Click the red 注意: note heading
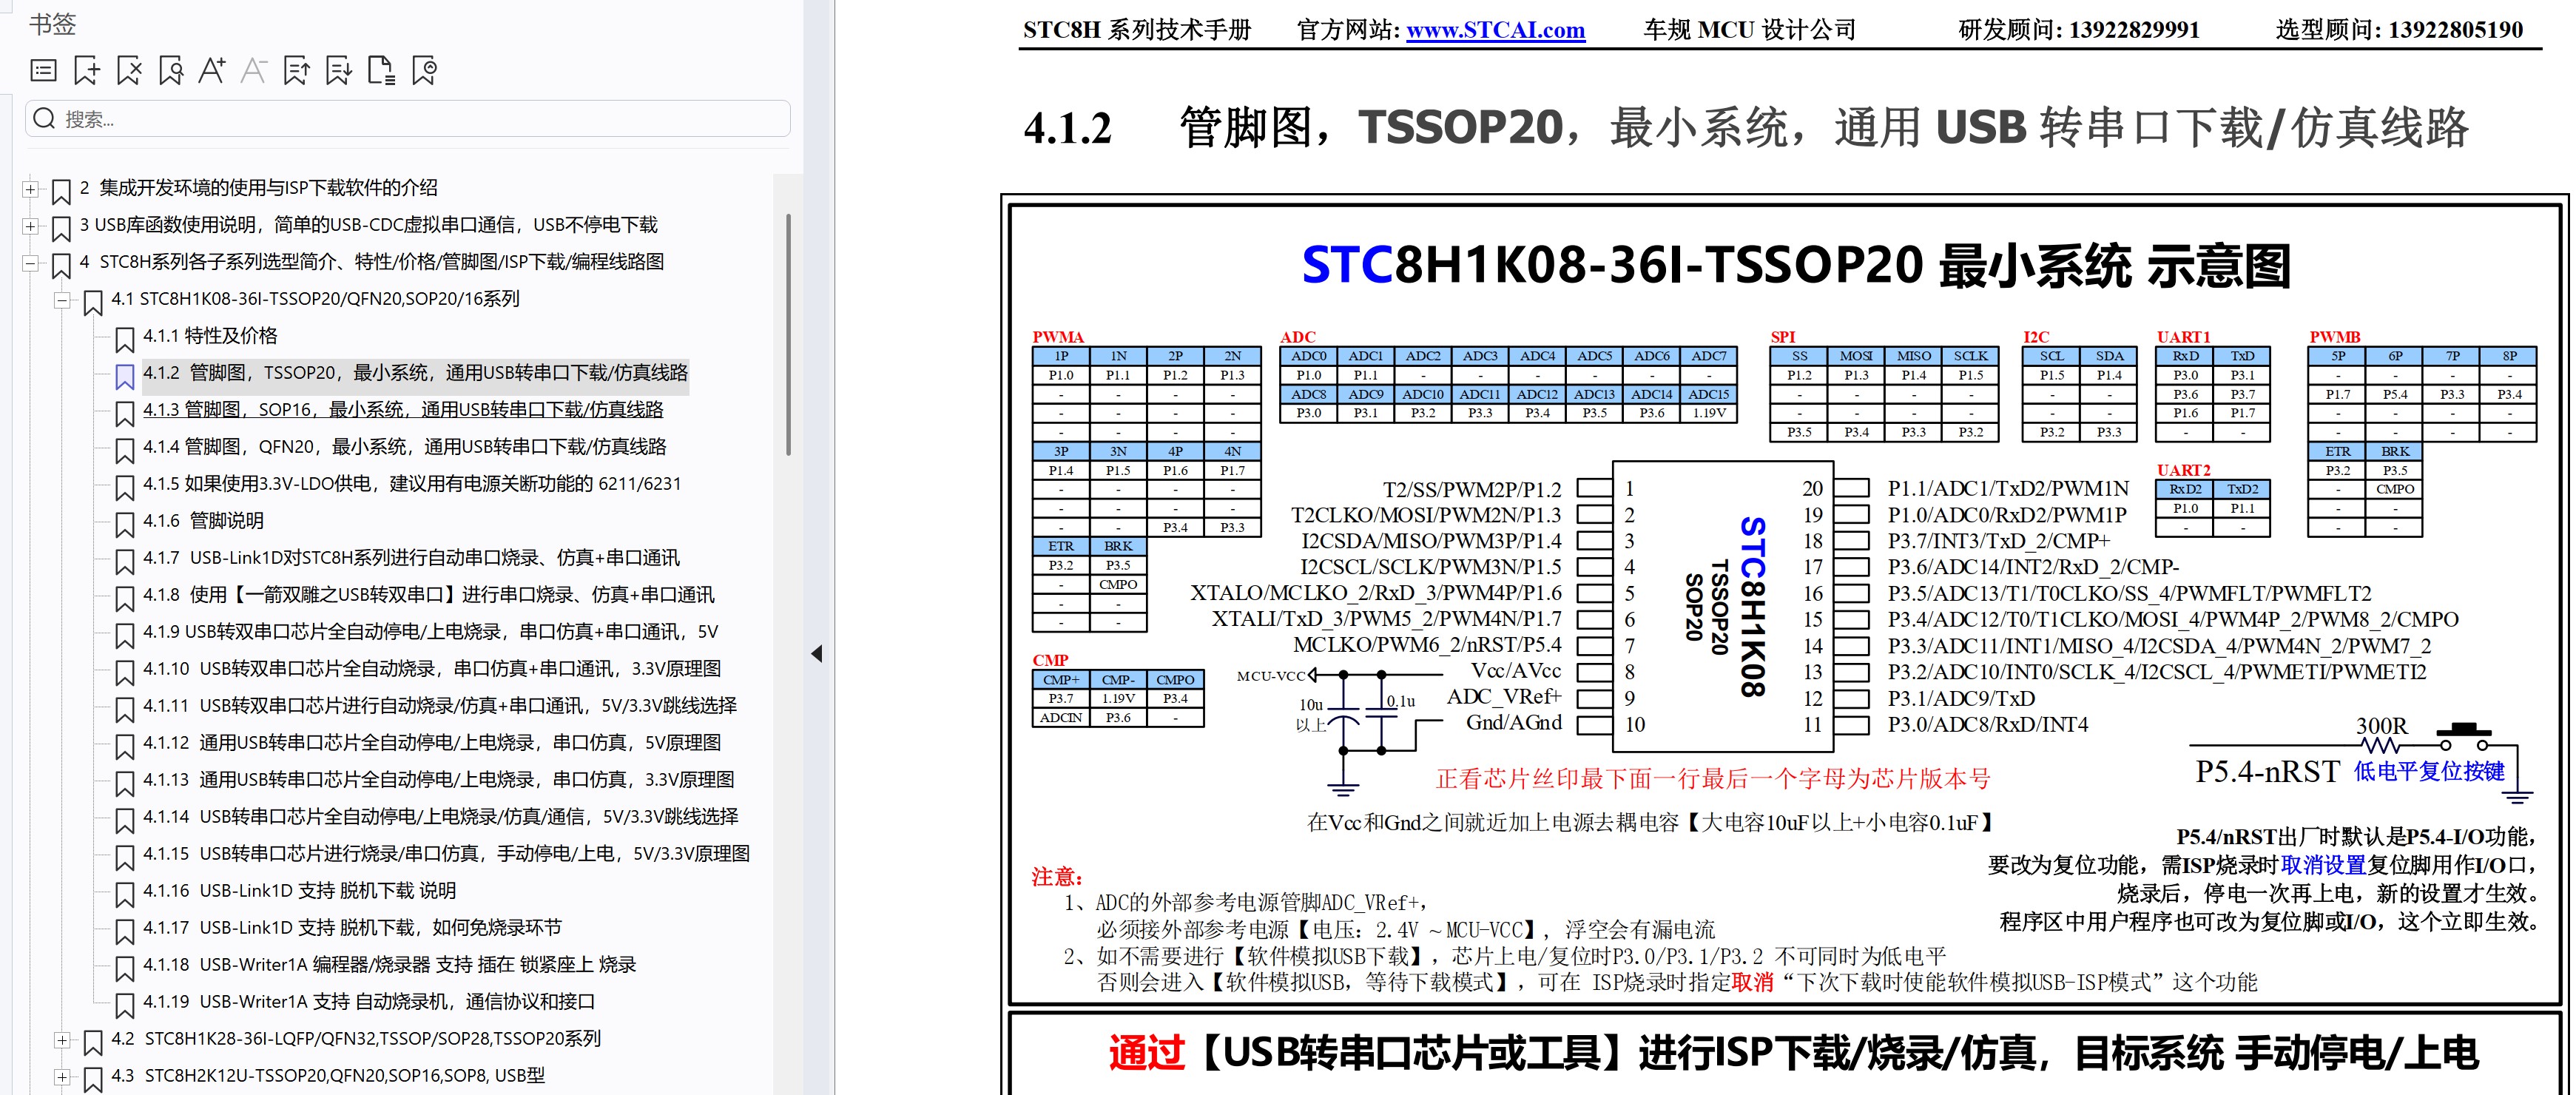The image size is (2576, 1095). pos(1057,877)
